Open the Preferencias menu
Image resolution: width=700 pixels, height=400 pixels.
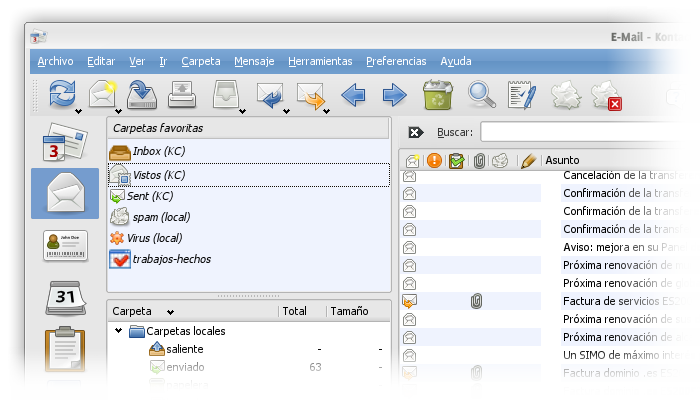tap(396, 61)
